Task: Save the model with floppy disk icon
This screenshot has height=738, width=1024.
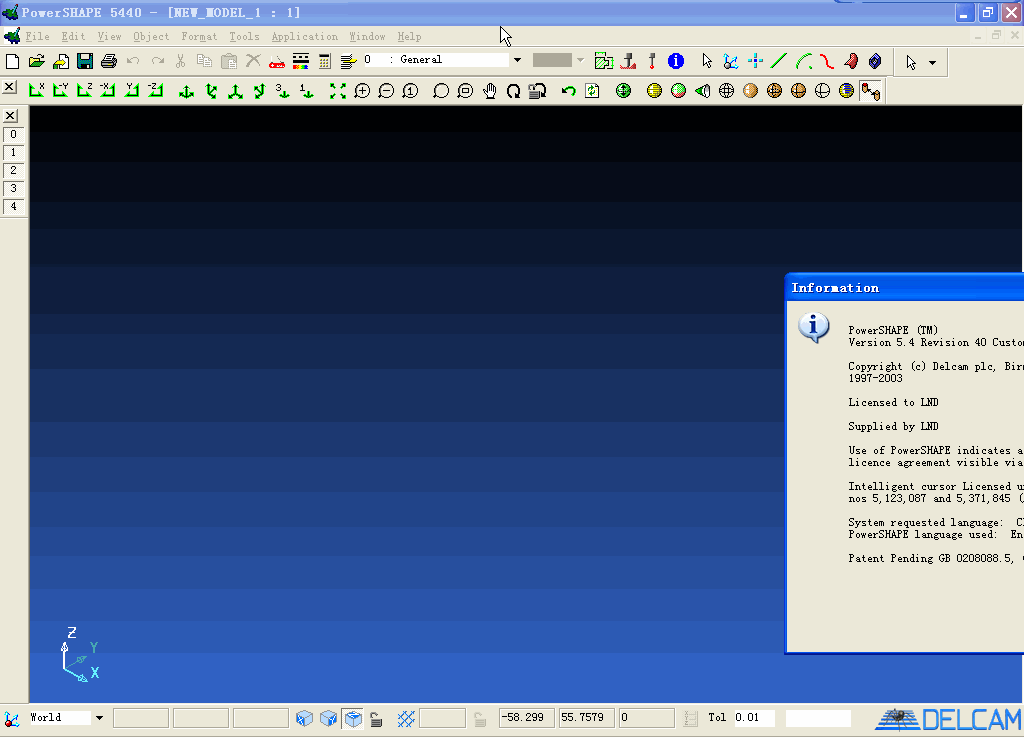Action: click(85, 61)
